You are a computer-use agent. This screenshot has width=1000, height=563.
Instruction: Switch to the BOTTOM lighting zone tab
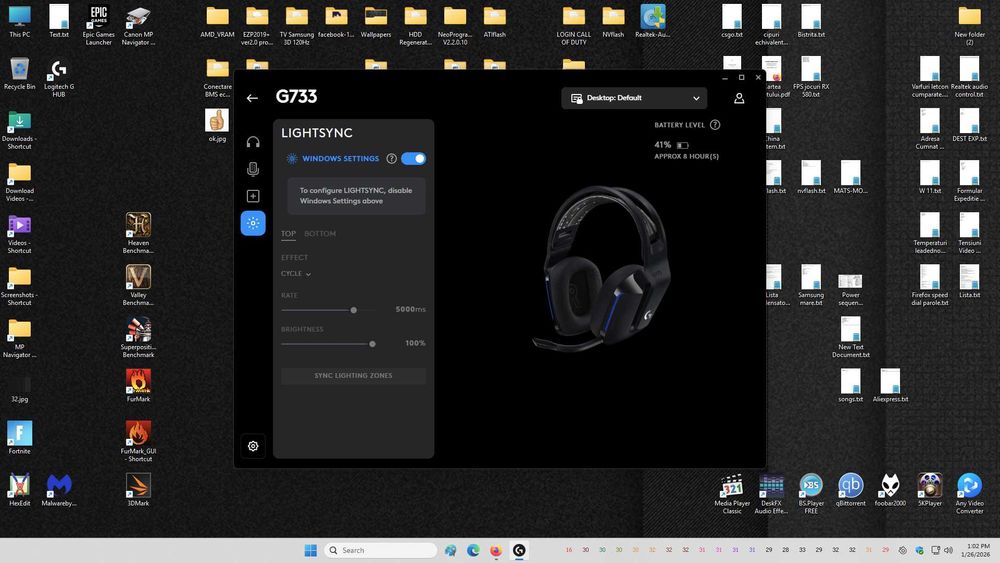tap(320, 233)
